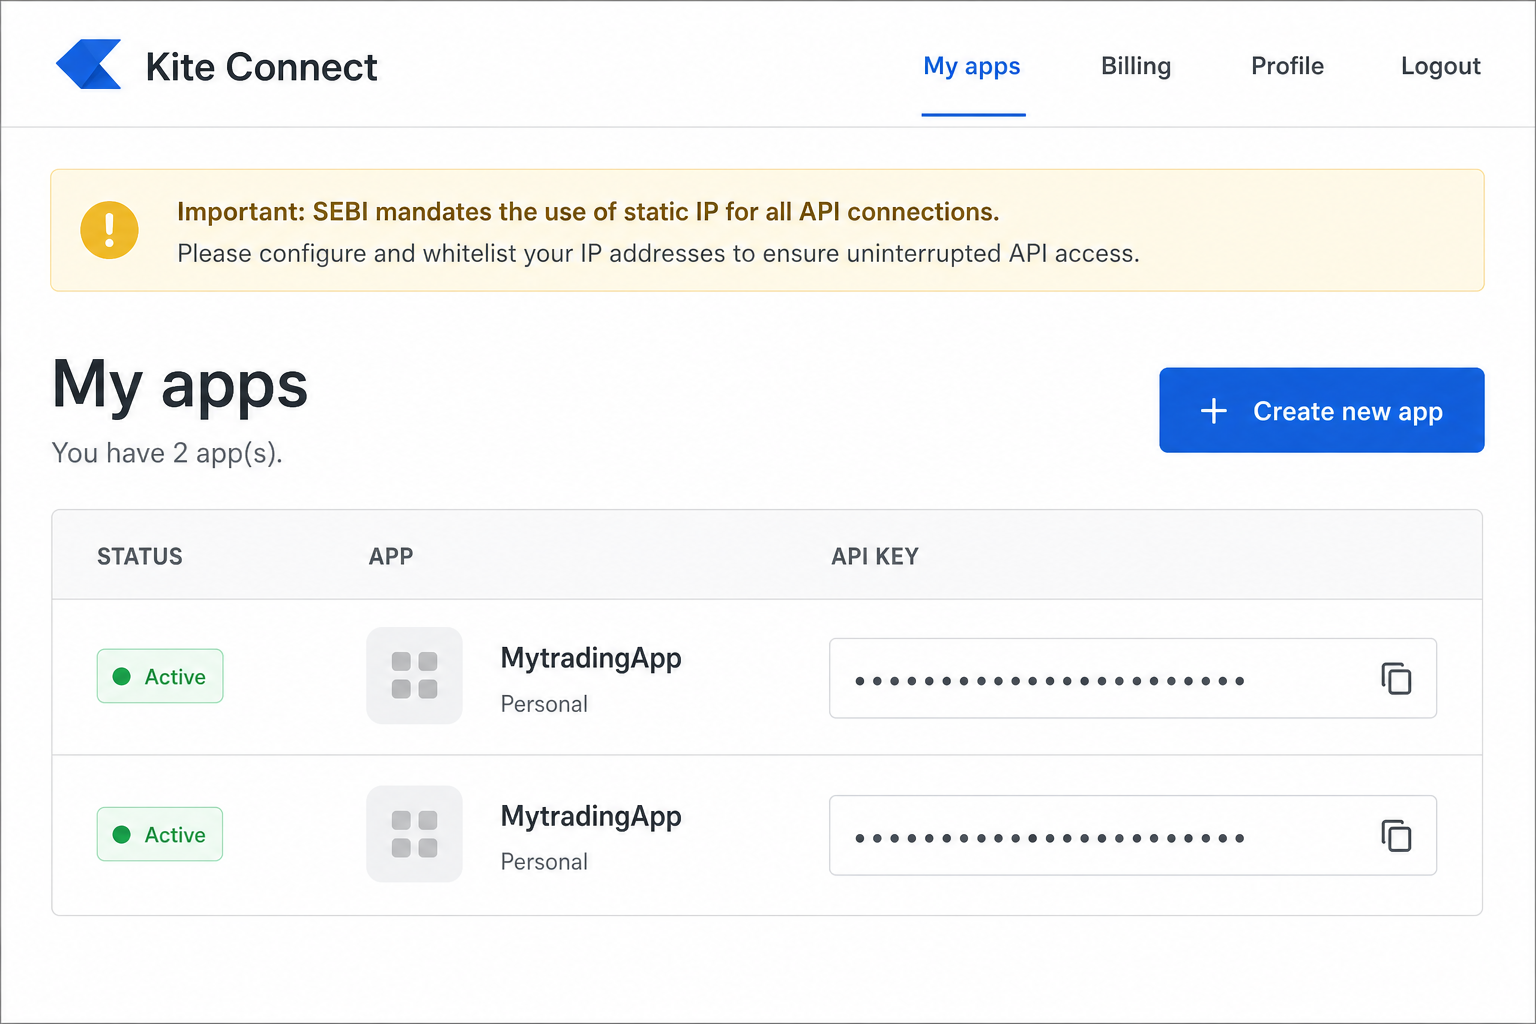Viewport: 1536px width, 1024px height.
Task: Go to the Billing tab
Action: 1136,66
